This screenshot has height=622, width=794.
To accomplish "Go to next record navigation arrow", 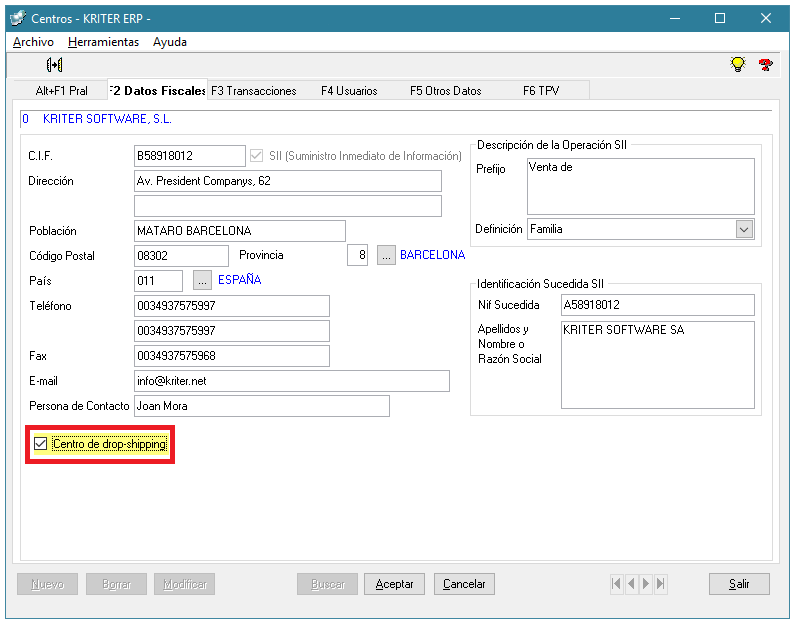I will [x=646, y=584].
